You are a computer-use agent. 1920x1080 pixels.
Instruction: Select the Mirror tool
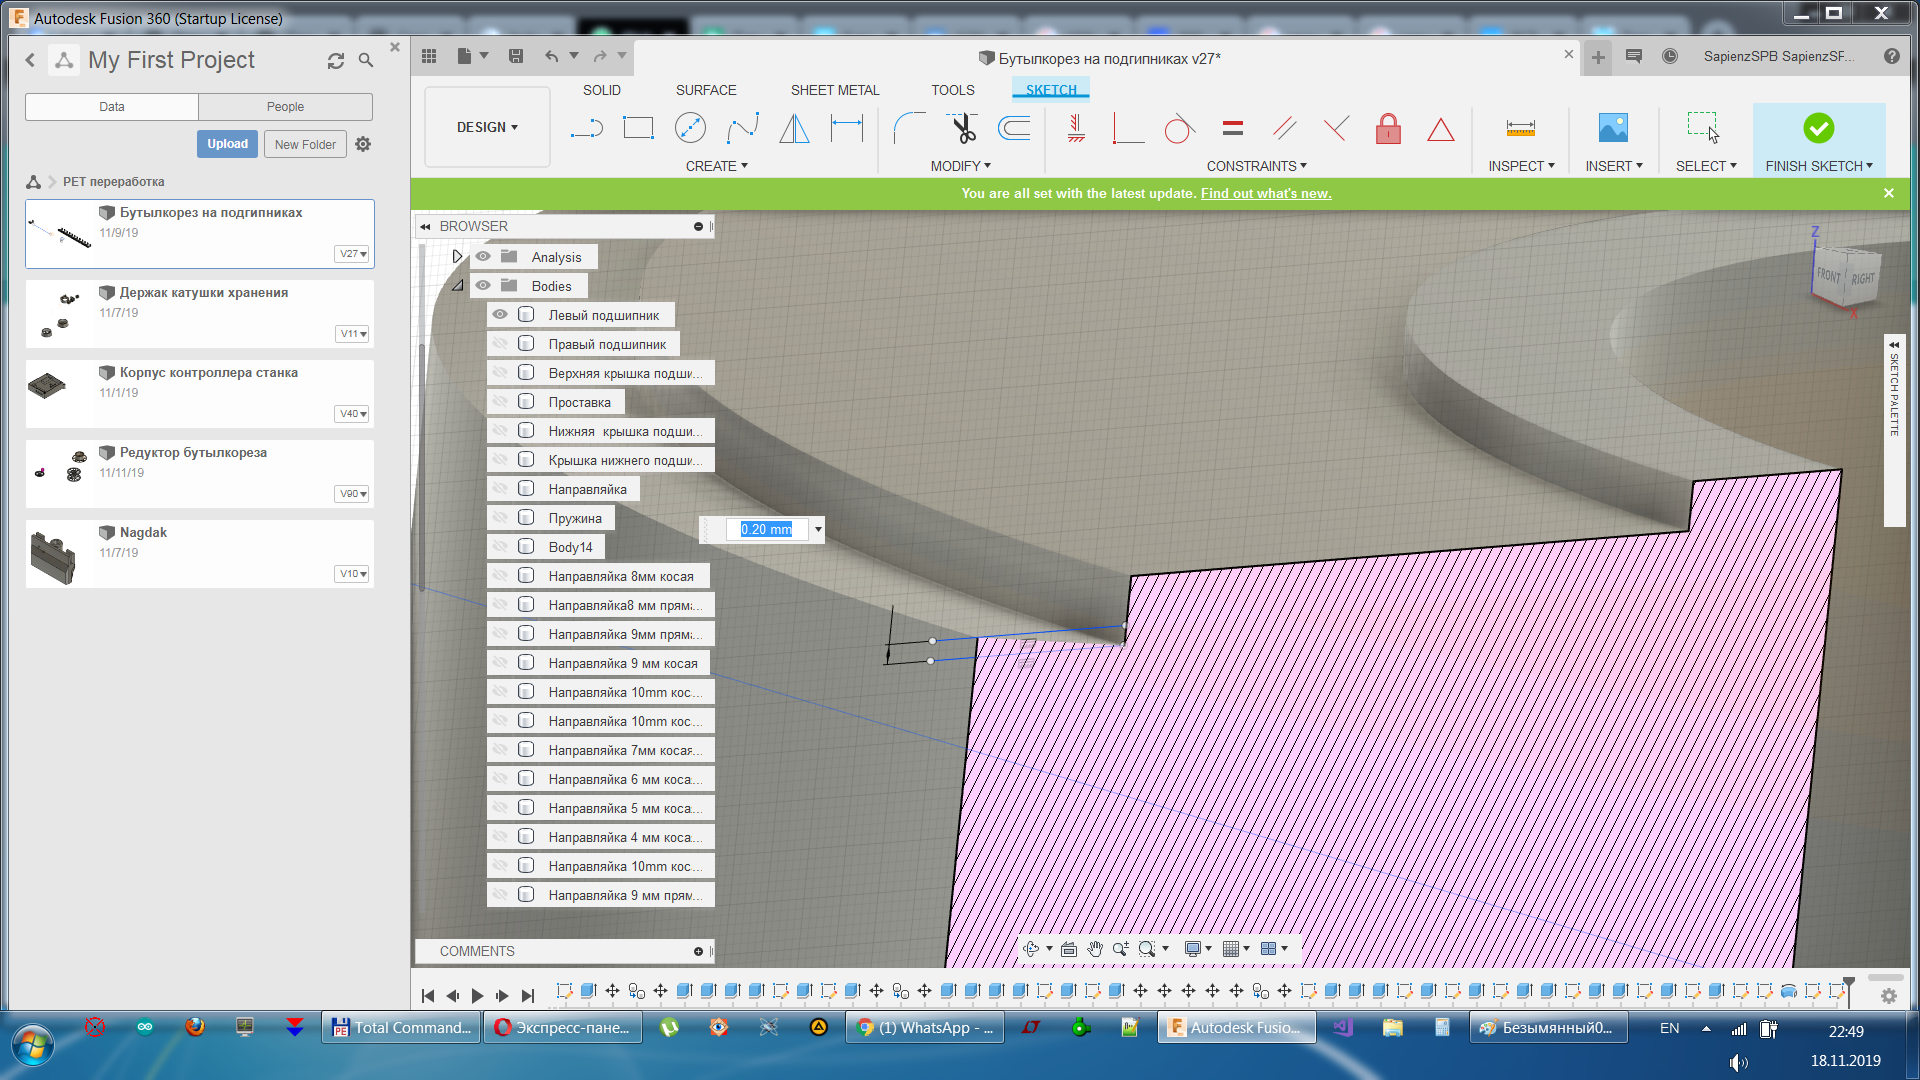coord(794,128)
